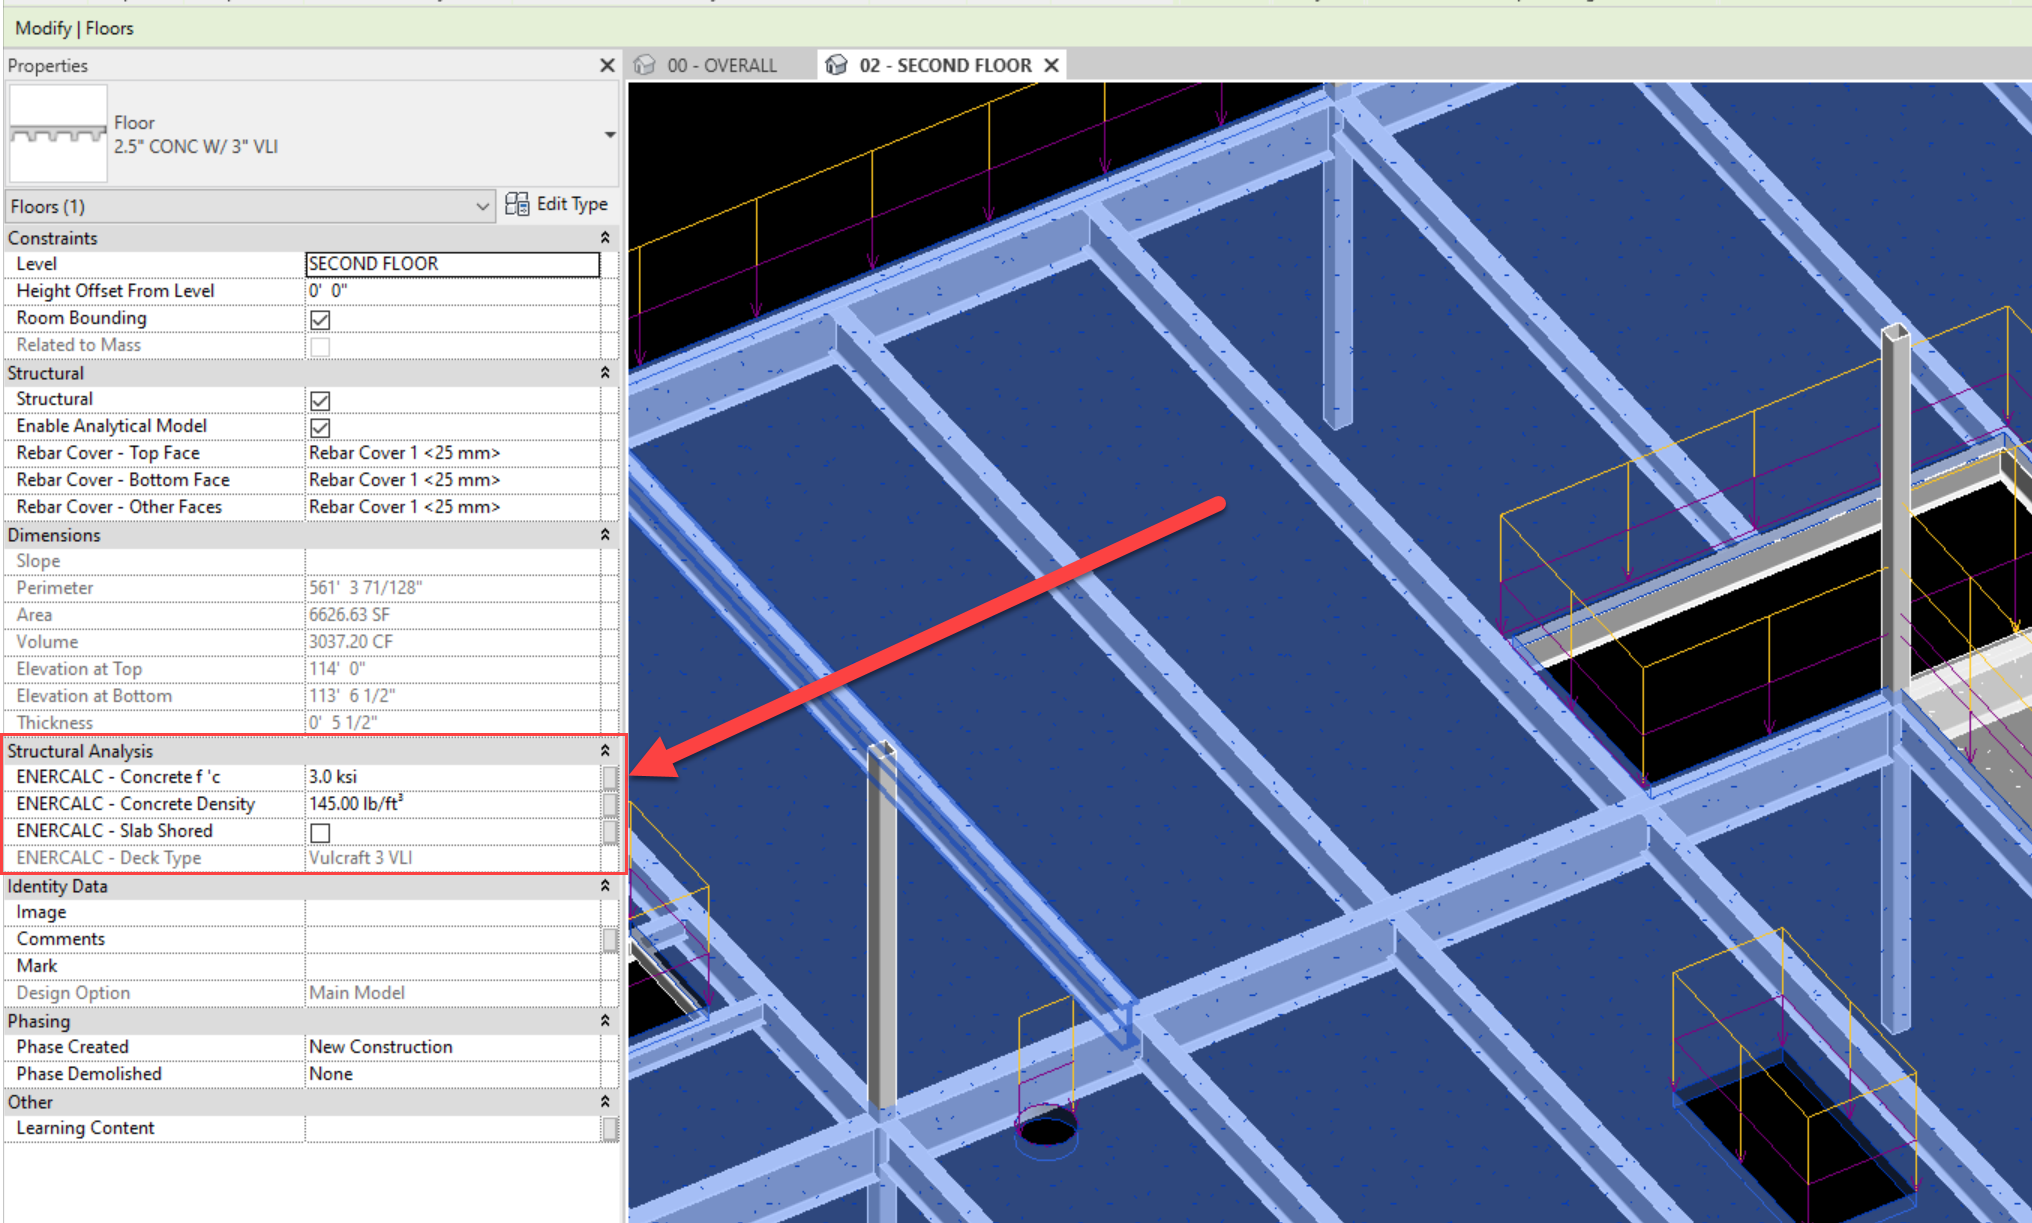
Task: Close the Properties palette
Action: click(x=607, y=66)
